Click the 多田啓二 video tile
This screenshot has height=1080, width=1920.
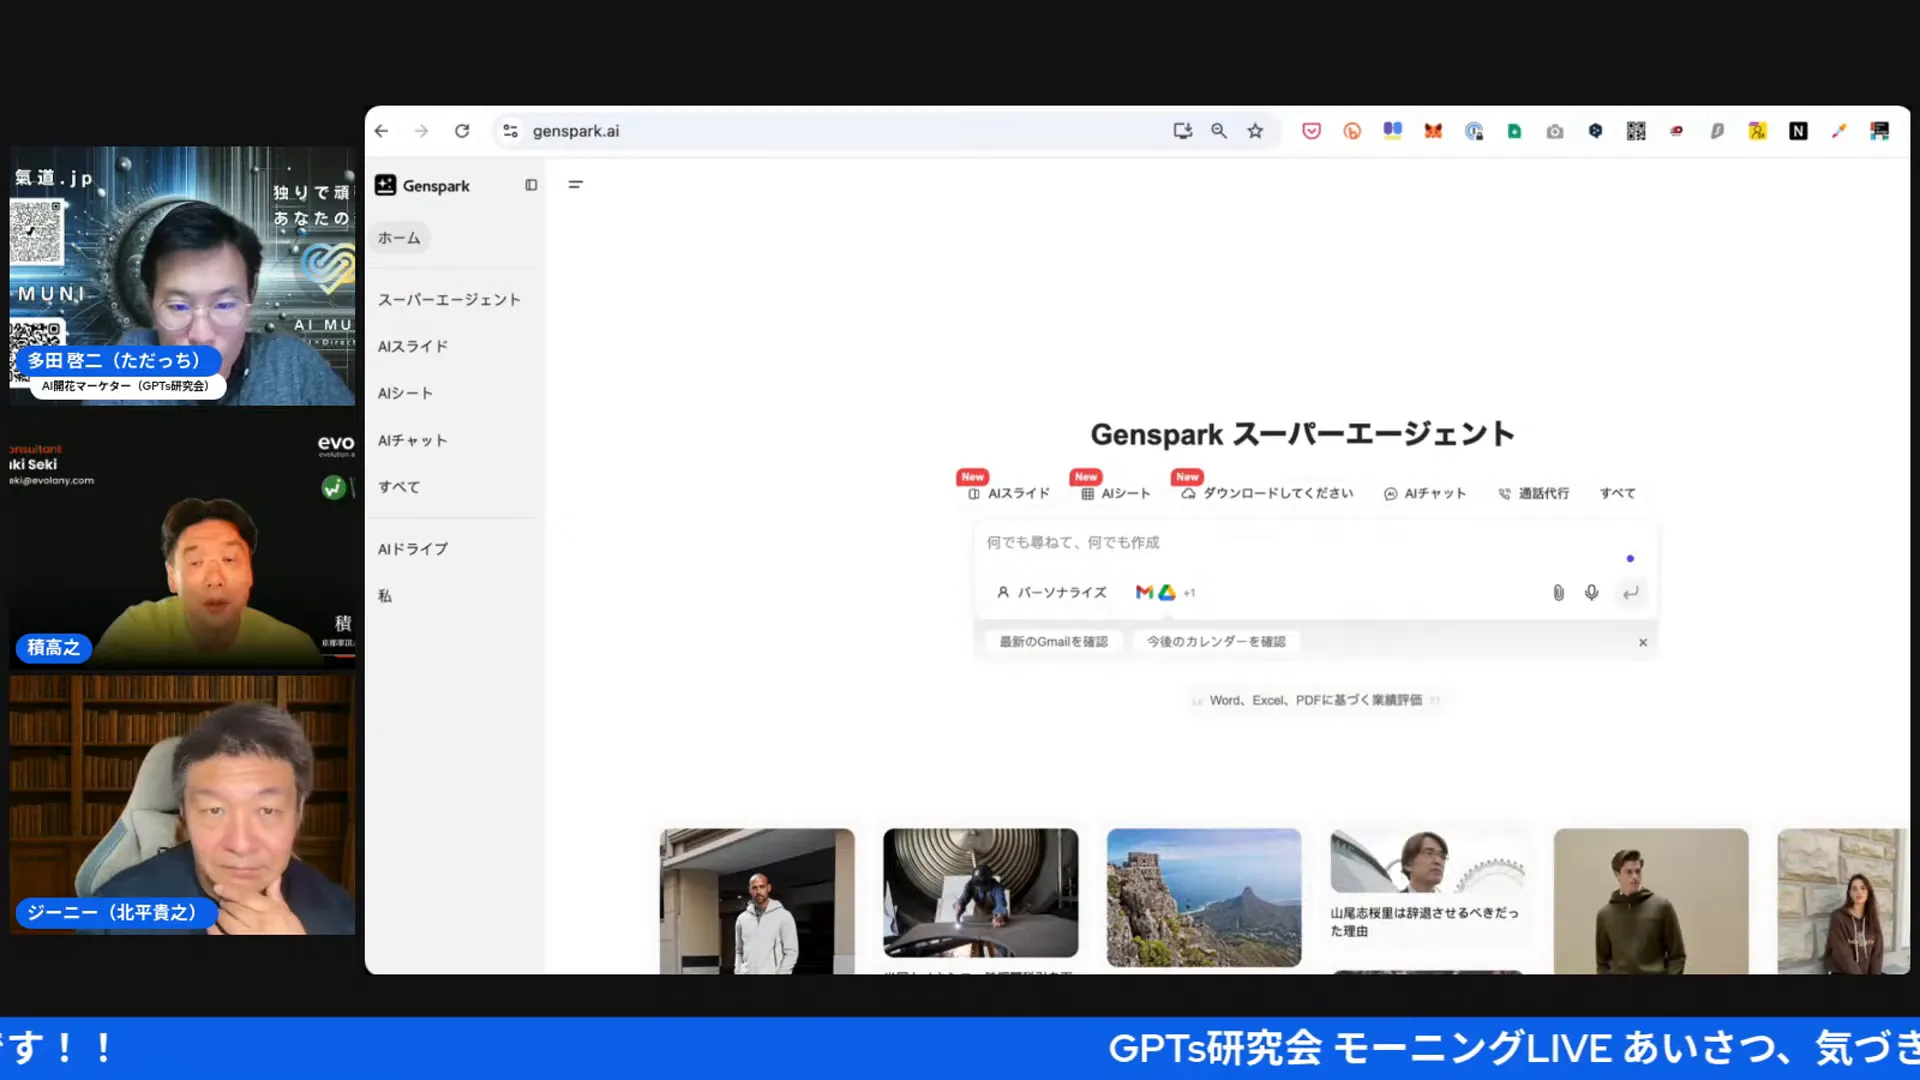[x=182, y=276]
